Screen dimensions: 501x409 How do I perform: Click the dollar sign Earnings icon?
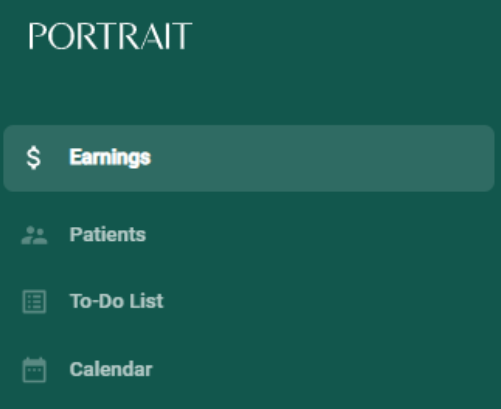tap(34, 158)
